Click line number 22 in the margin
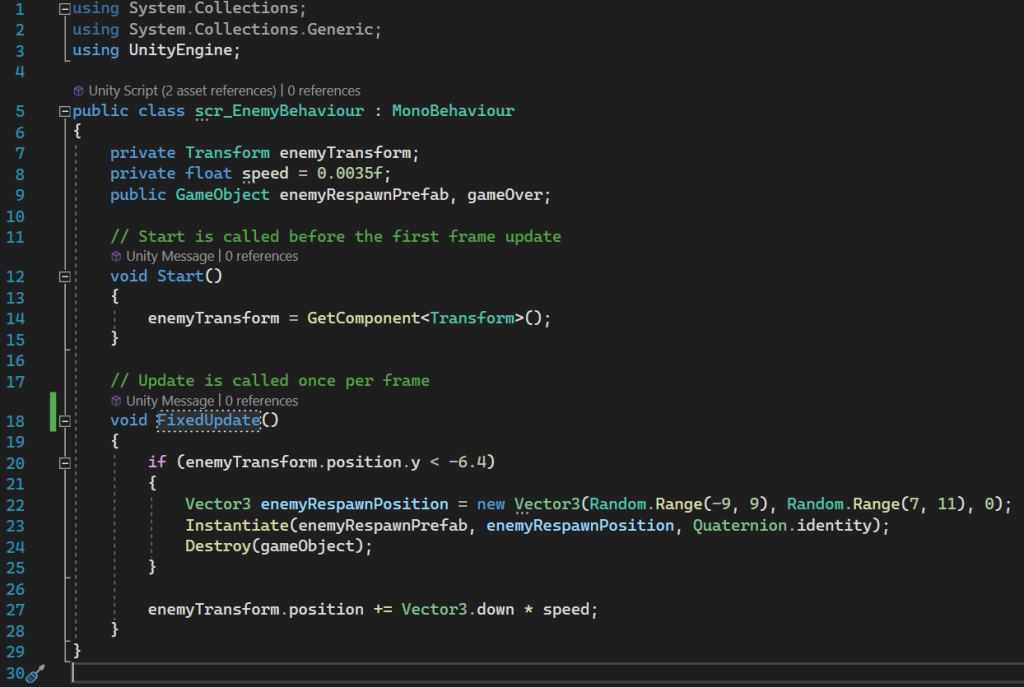 click(14, 504)
